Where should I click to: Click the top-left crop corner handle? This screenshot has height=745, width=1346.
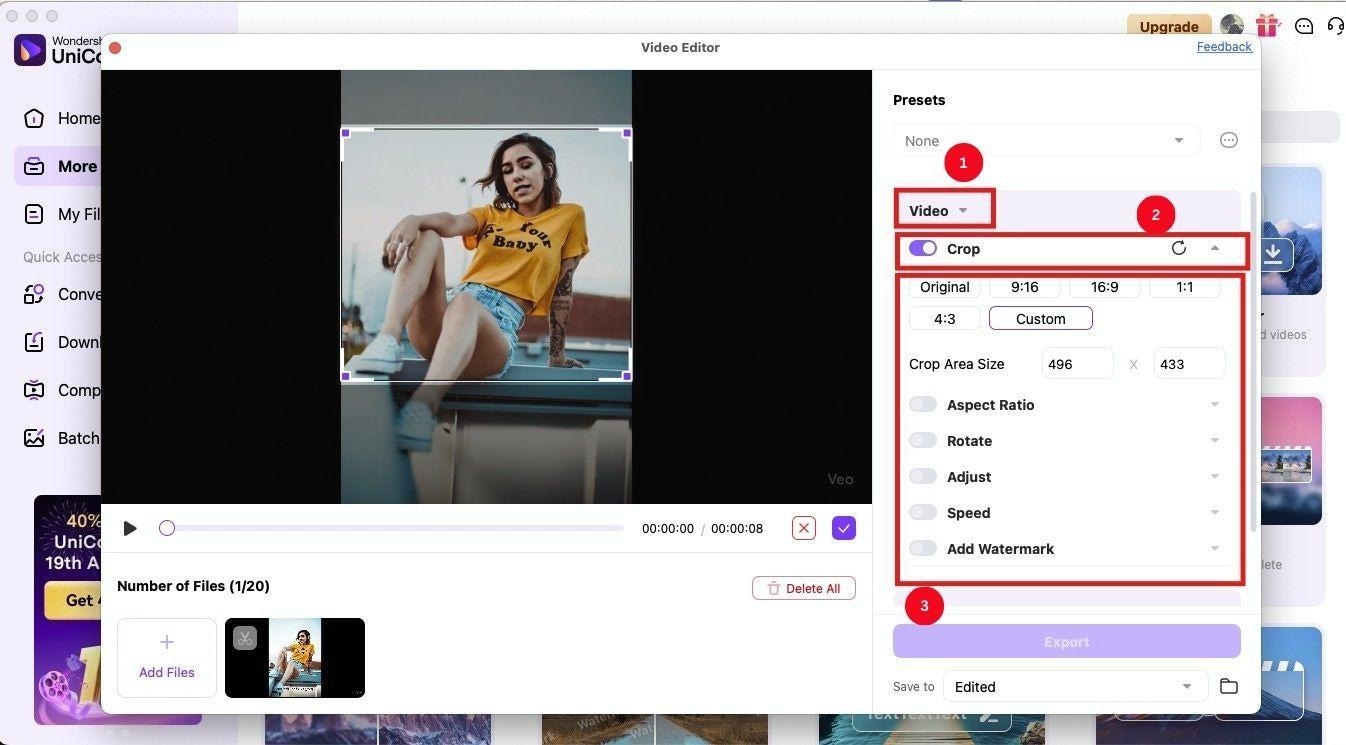[346, 133]
